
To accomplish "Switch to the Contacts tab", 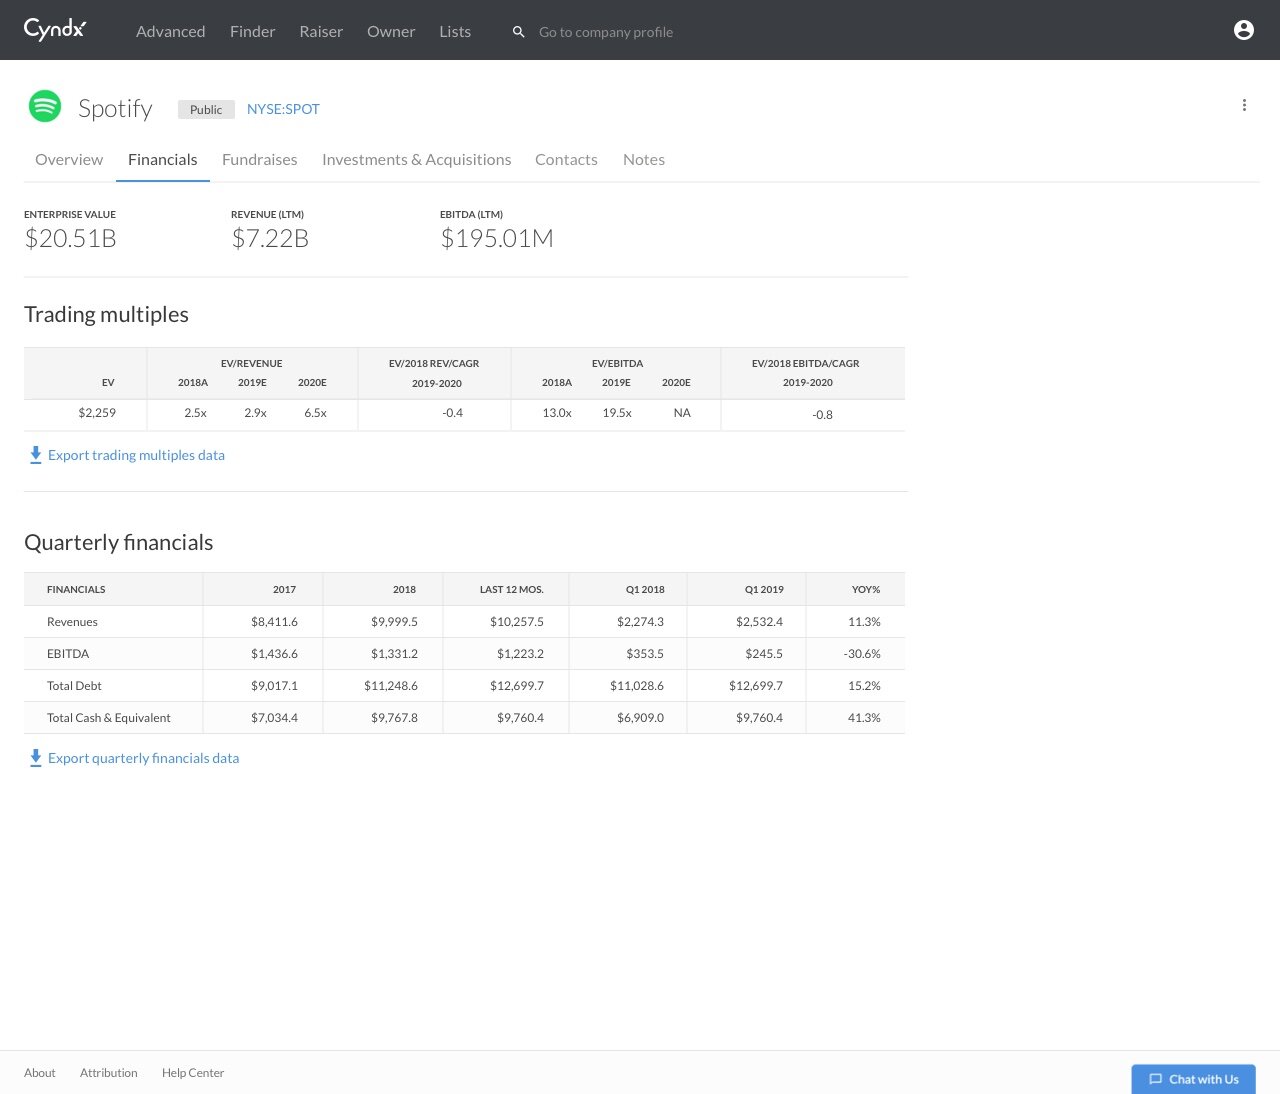I will click(x=566, y=159).
